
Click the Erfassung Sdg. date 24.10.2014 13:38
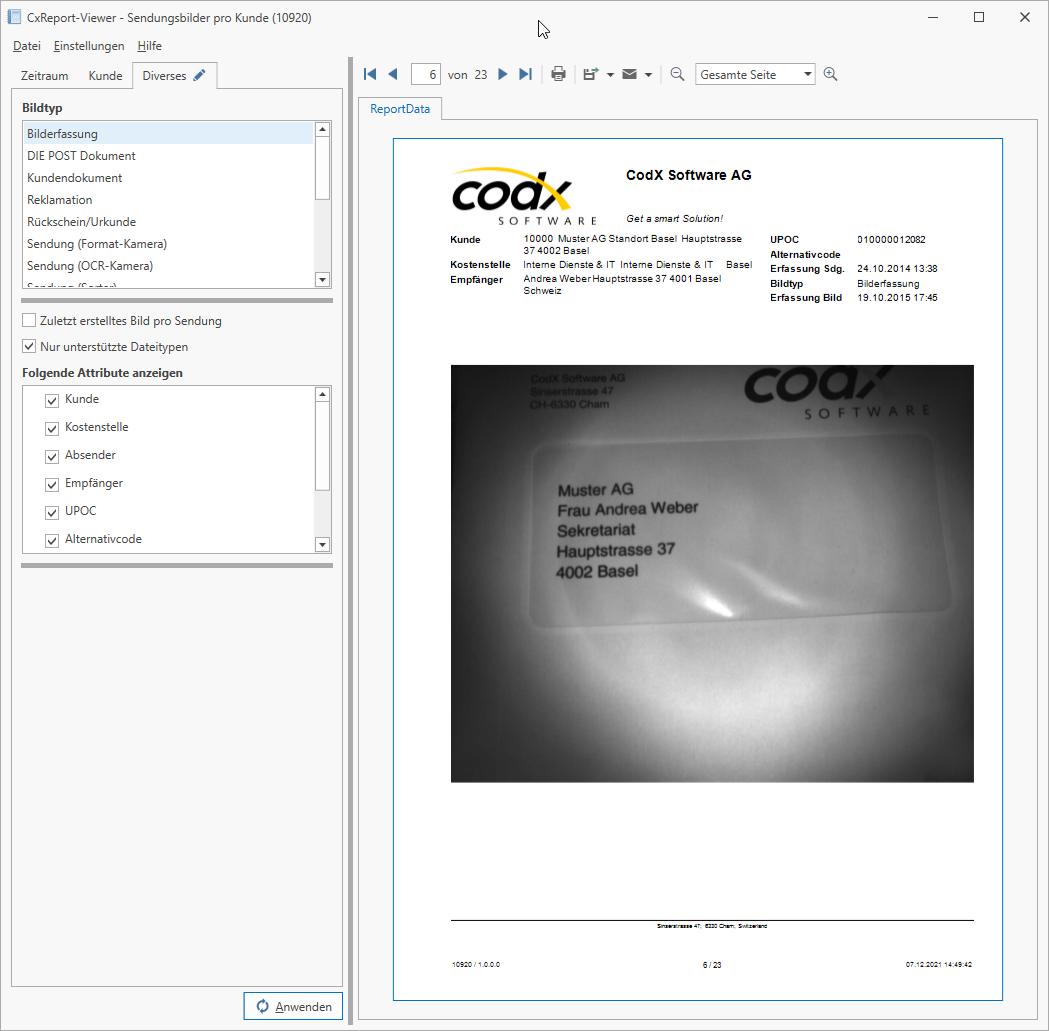[897, 268]
